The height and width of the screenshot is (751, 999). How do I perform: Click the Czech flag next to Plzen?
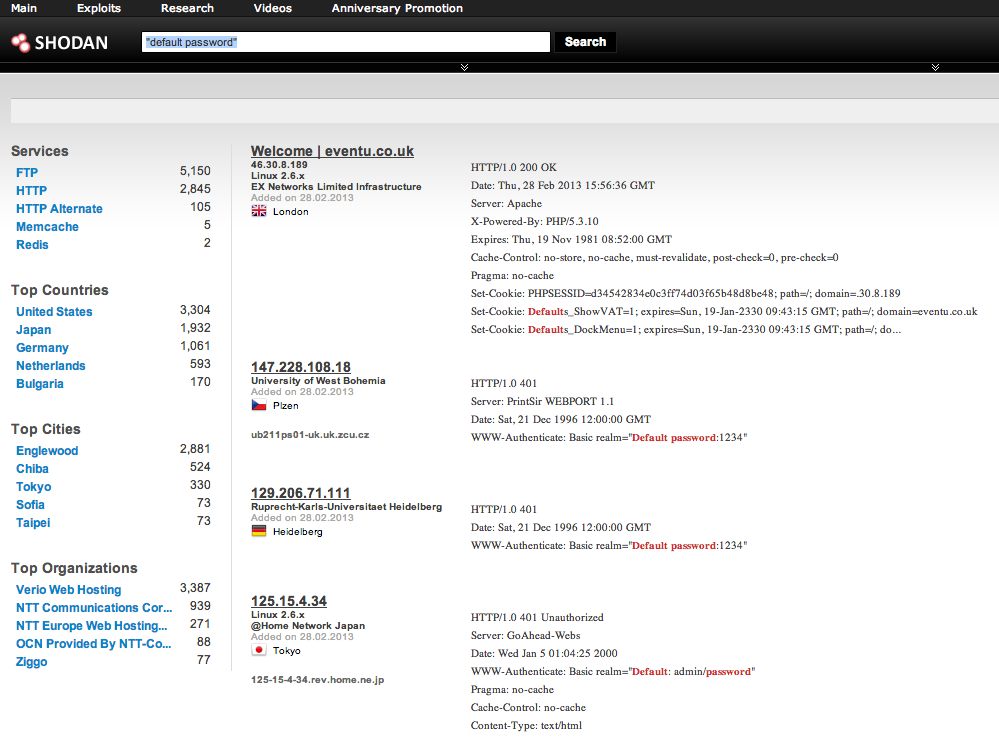pos(259,405)
